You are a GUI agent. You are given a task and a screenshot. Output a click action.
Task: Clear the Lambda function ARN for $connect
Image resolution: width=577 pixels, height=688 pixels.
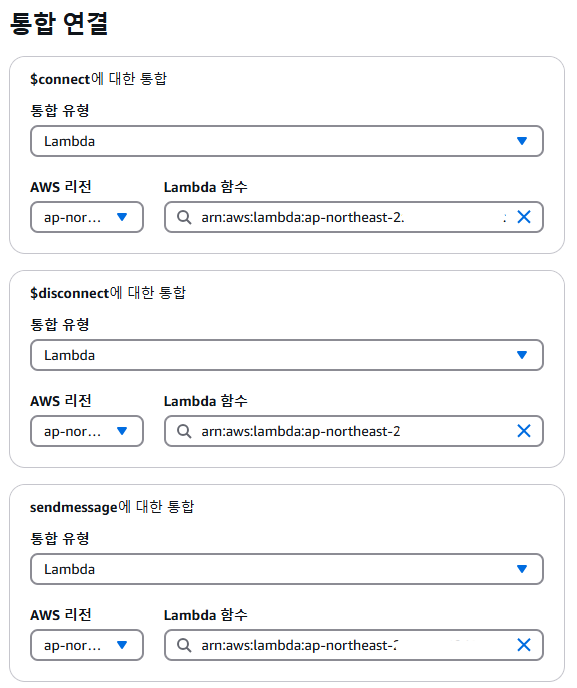coord(524,217)
